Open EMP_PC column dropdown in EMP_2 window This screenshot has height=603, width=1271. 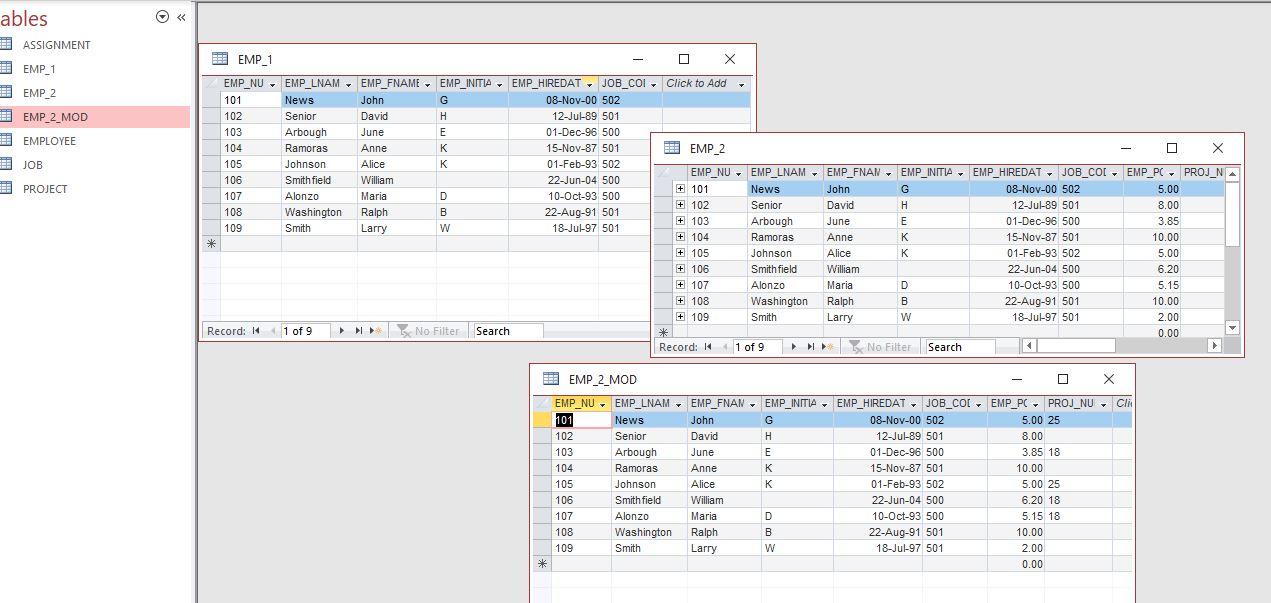[1172, 174]
